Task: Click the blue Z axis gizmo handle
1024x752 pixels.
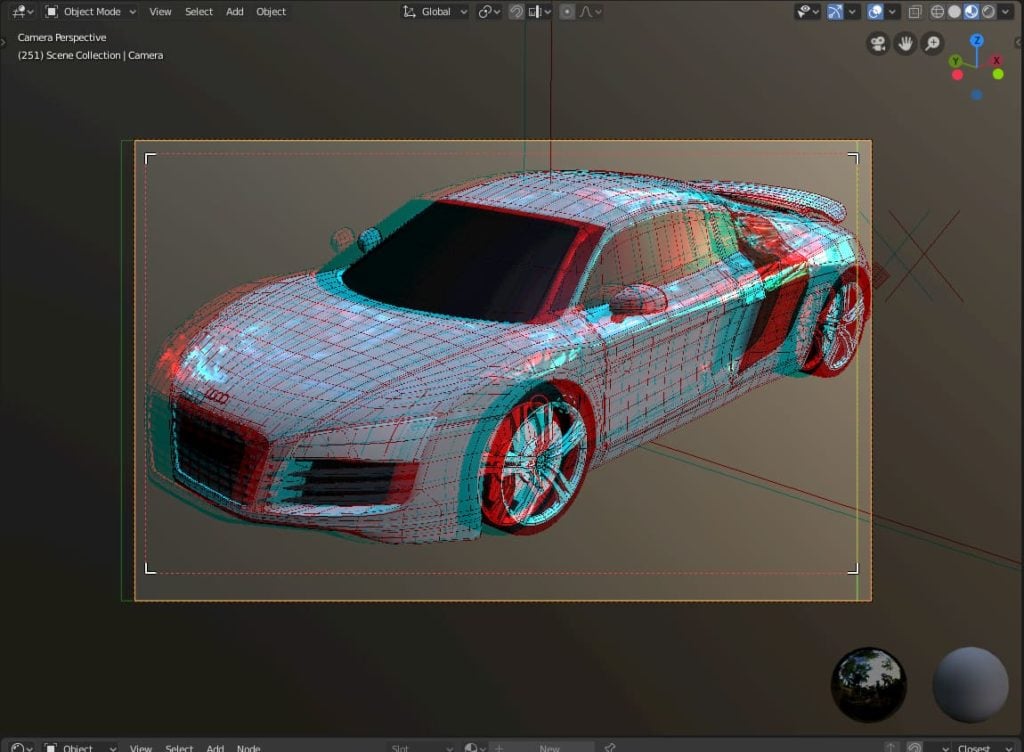Action: click(x=977, y=41)
